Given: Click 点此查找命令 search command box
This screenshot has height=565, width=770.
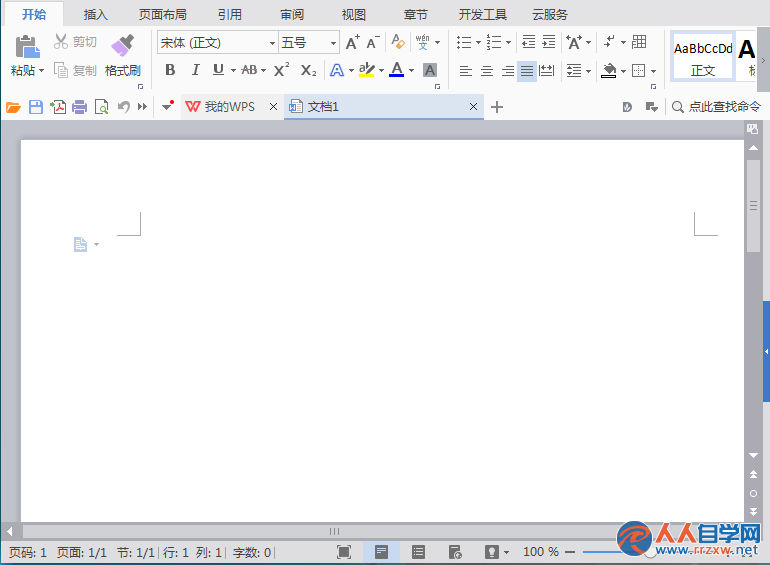Looking at the screenshot, I should 716,107.
